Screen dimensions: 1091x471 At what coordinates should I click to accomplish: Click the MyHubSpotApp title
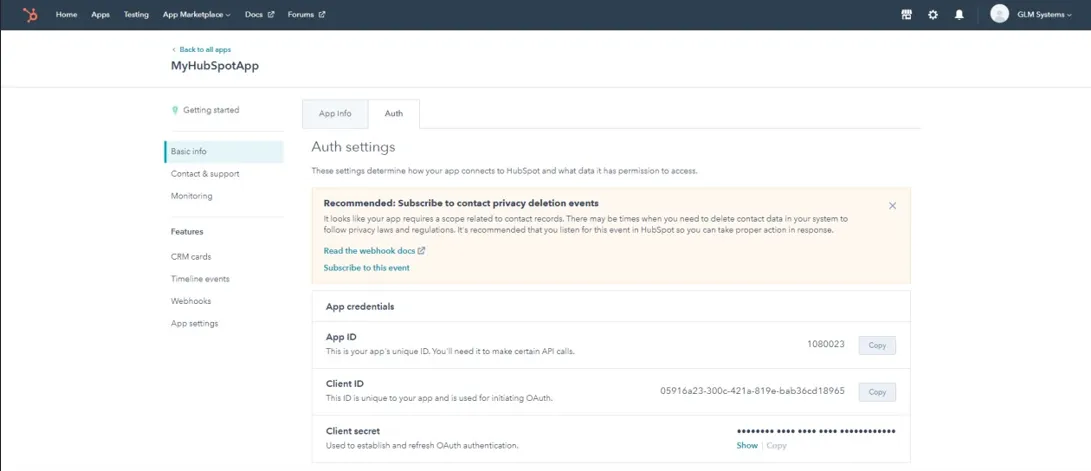216,66
